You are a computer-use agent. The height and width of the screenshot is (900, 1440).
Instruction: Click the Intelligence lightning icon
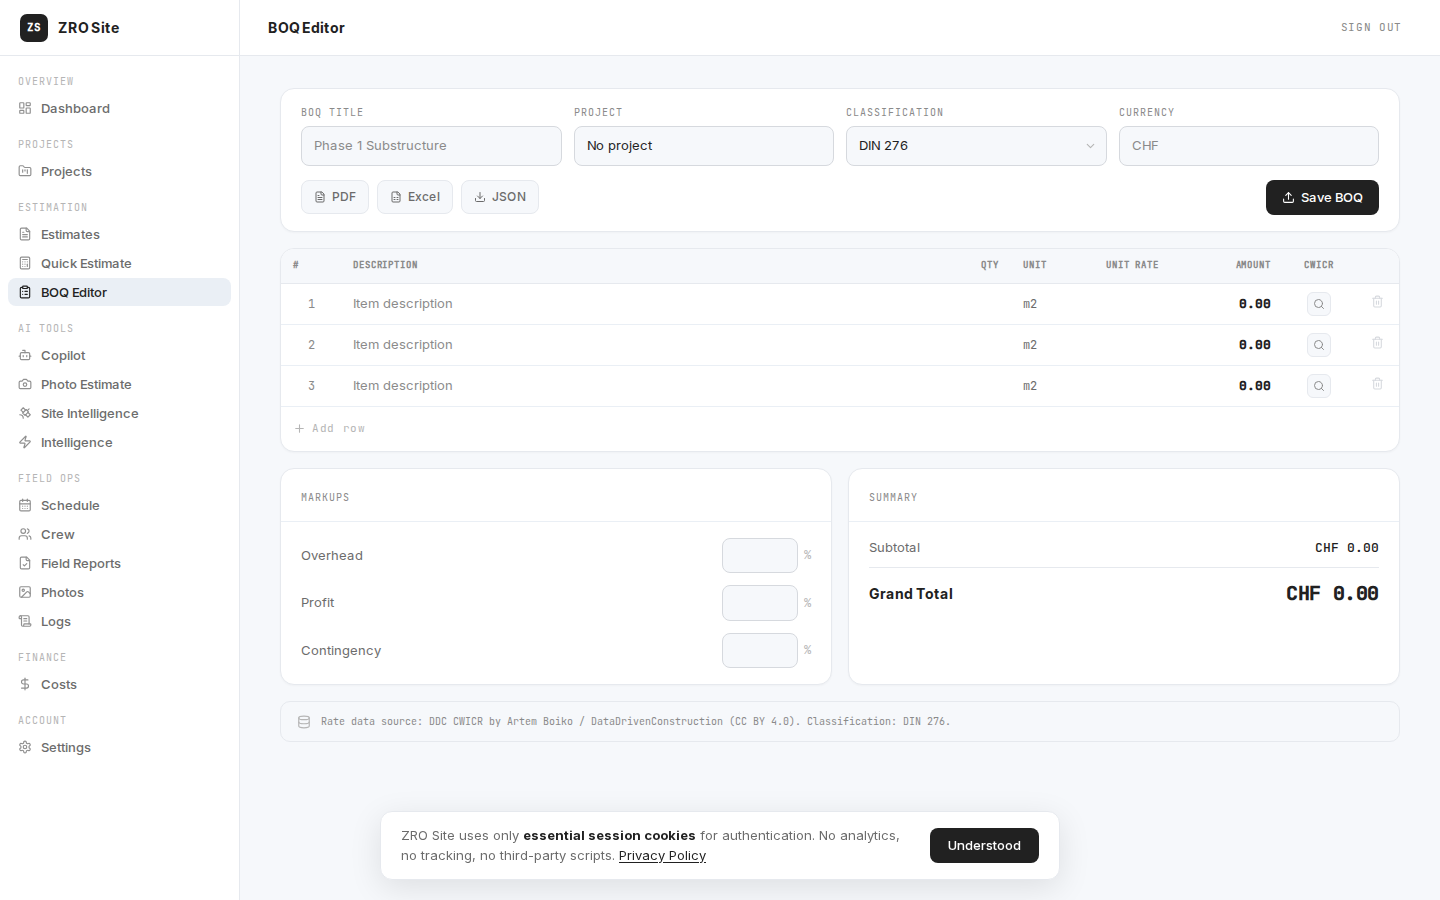pos(25,442)
